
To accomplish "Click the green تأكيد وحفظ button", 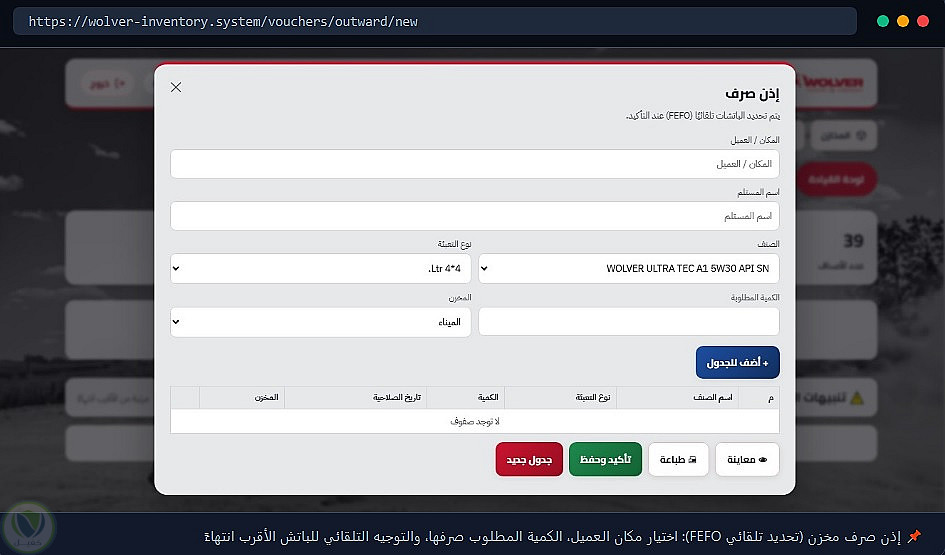I will [x=605, y=459].
